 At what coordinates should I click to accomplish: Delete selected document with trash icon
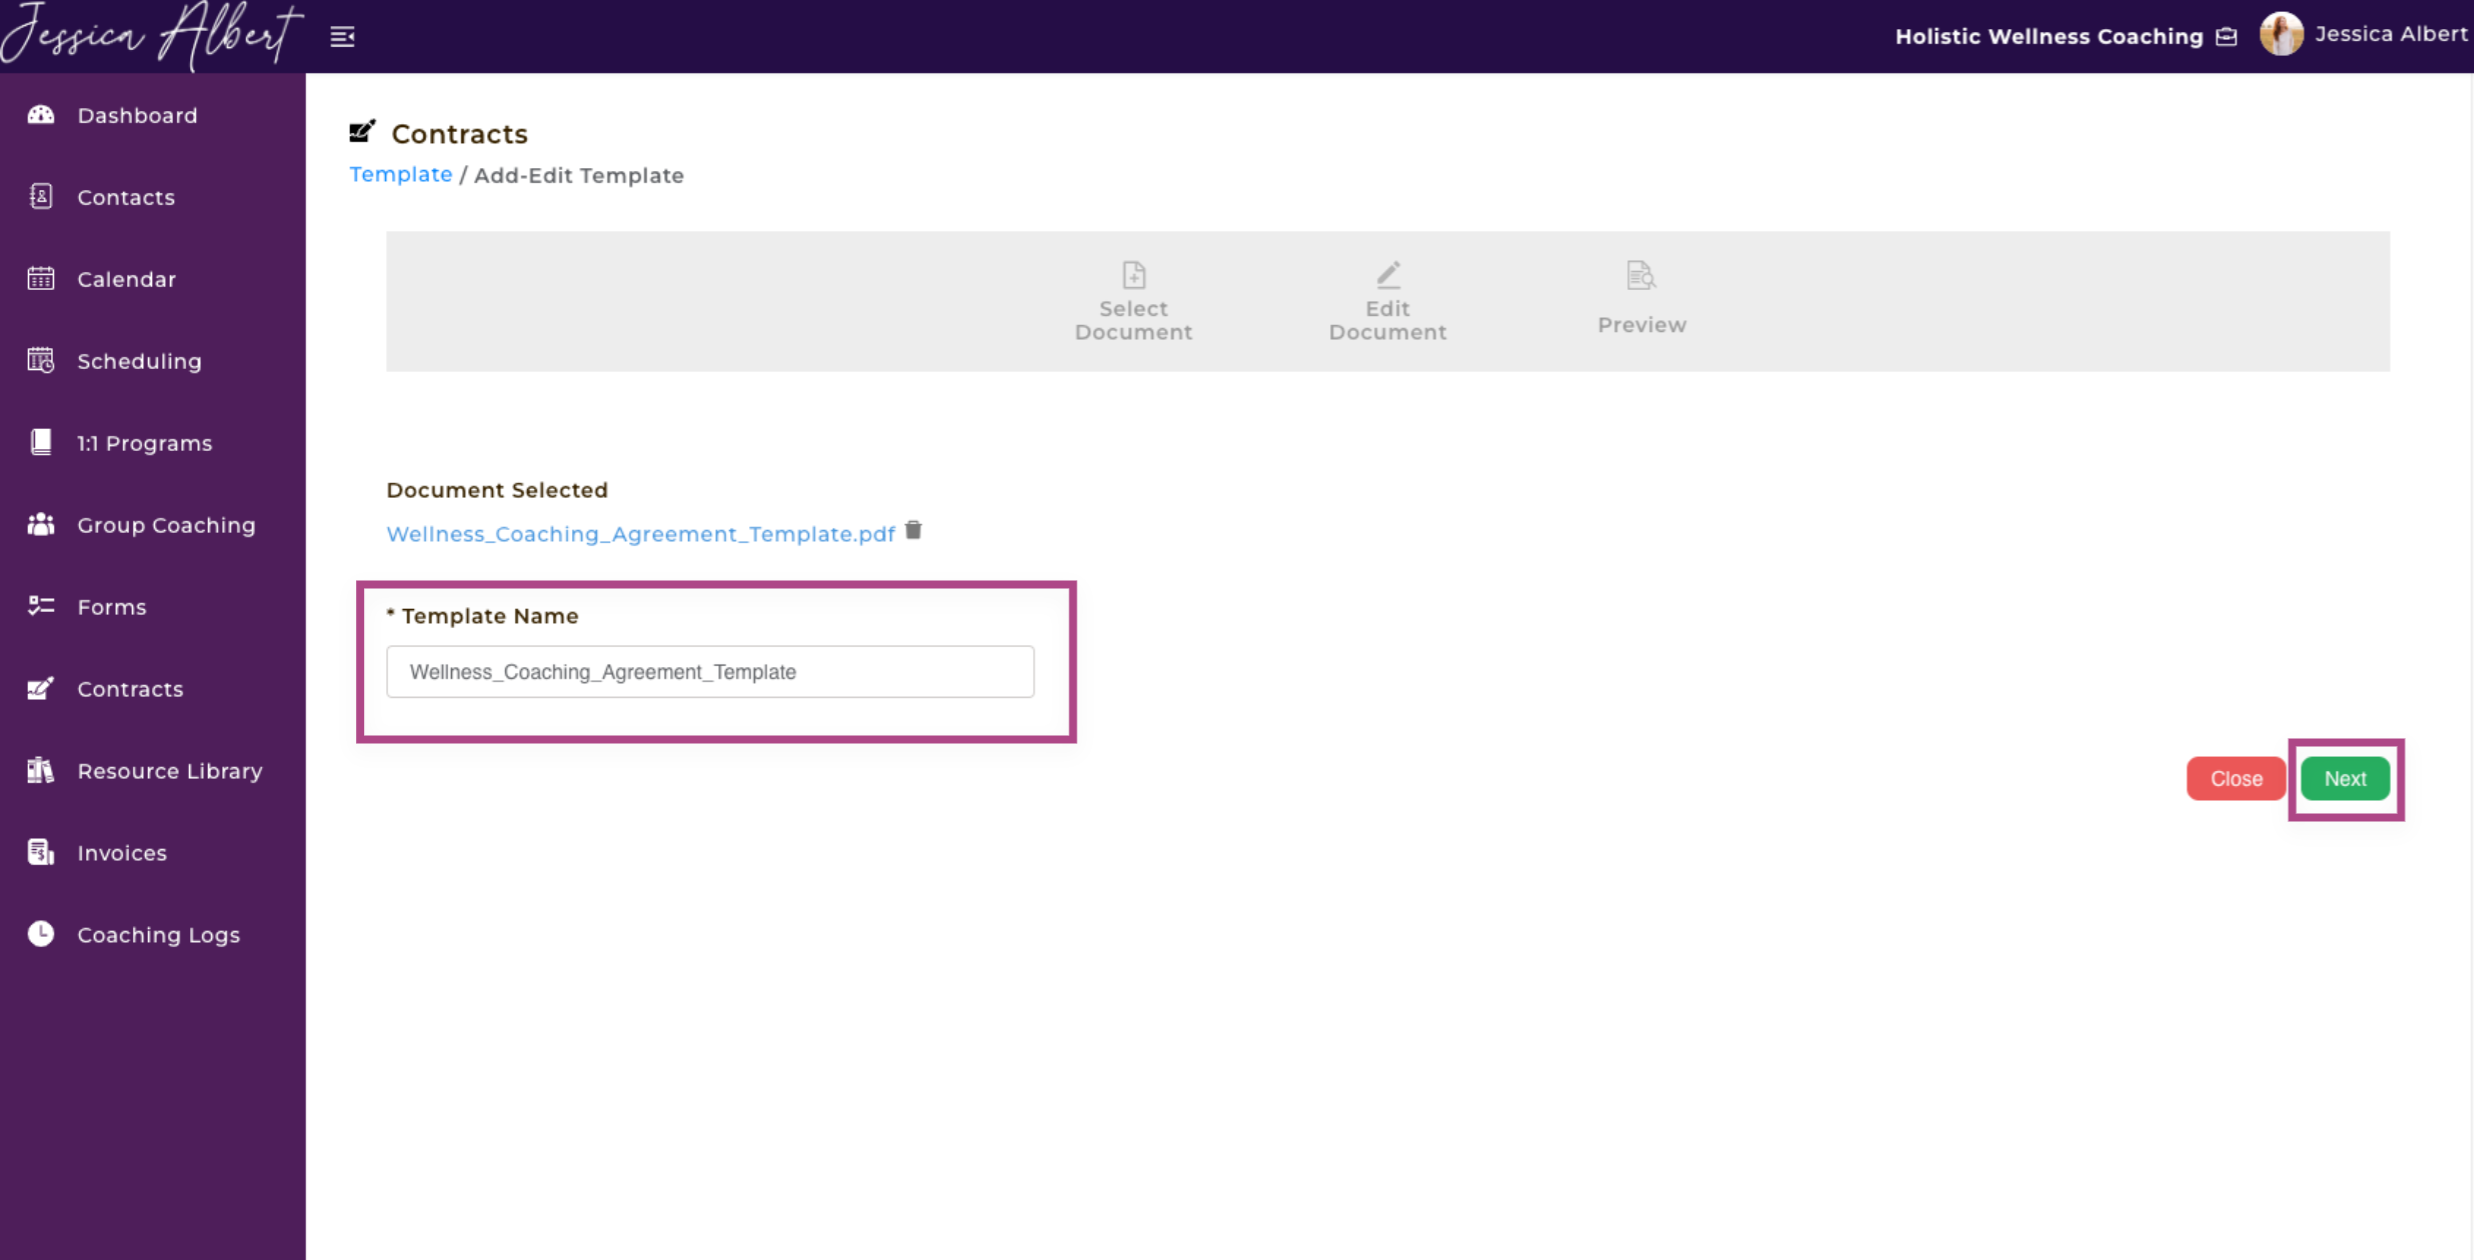point(913,531)
